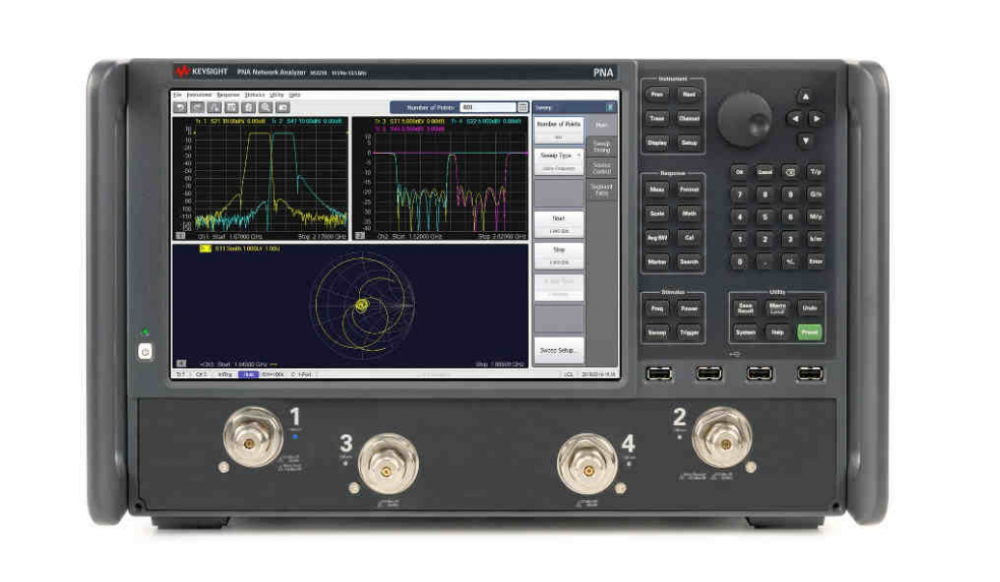Switch to the Sweep Timing tab
Screen dimensions: 1000x582
601,147
